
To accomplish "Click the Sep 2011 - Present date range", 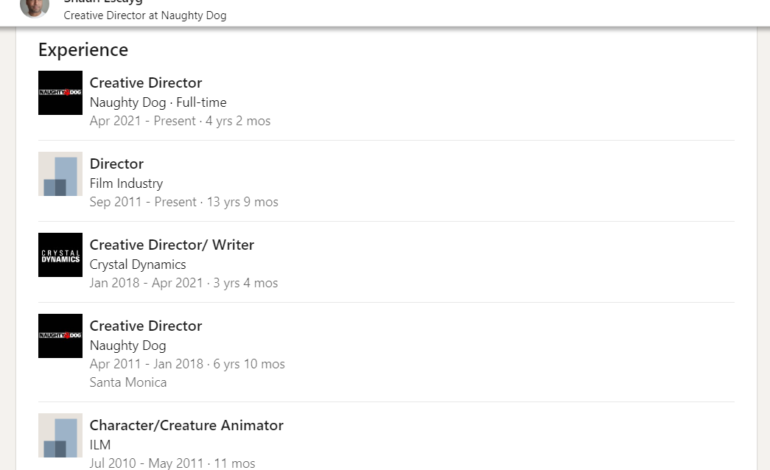I will [x=143, y=202].
